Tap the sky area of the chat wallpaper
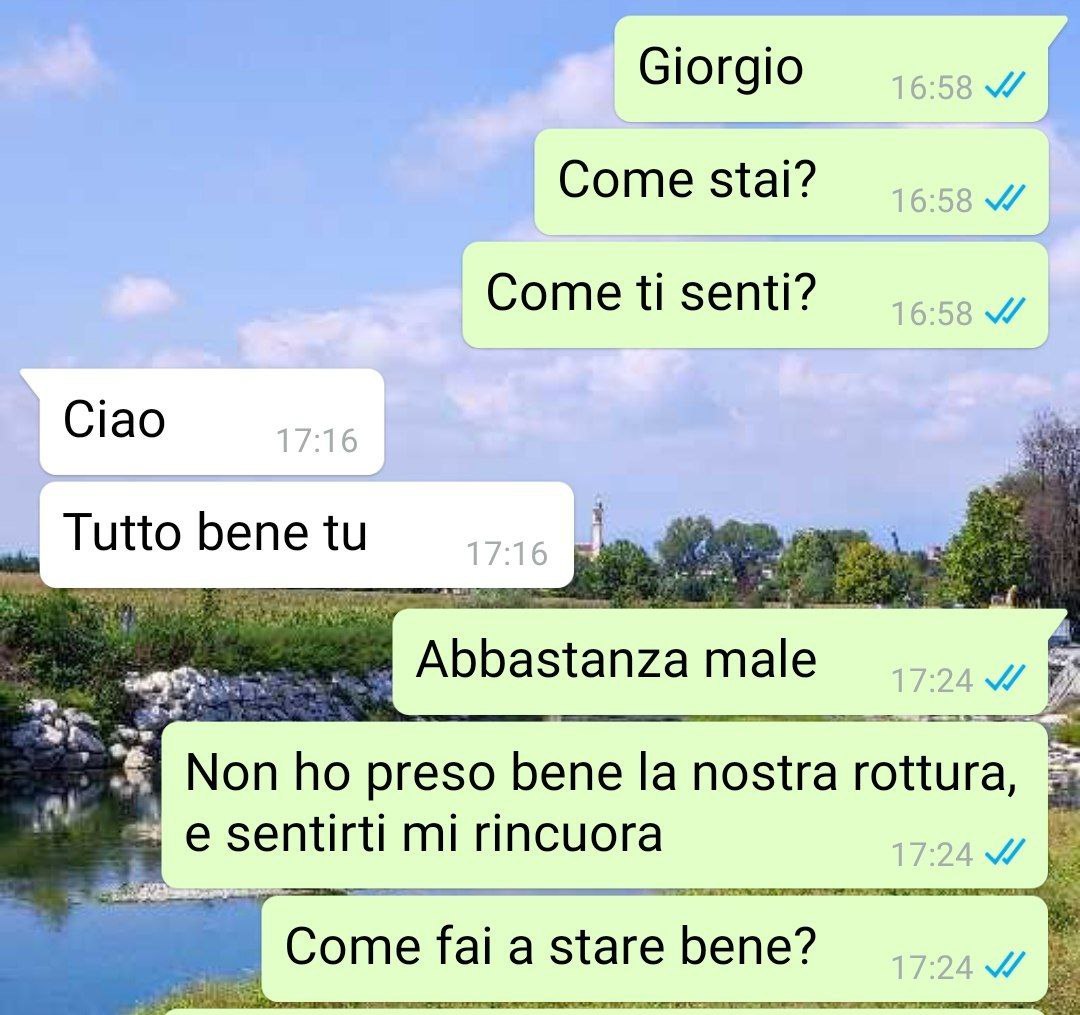Image resolution: width=1080 pixels, height=1015 pixels. point(276,172)
